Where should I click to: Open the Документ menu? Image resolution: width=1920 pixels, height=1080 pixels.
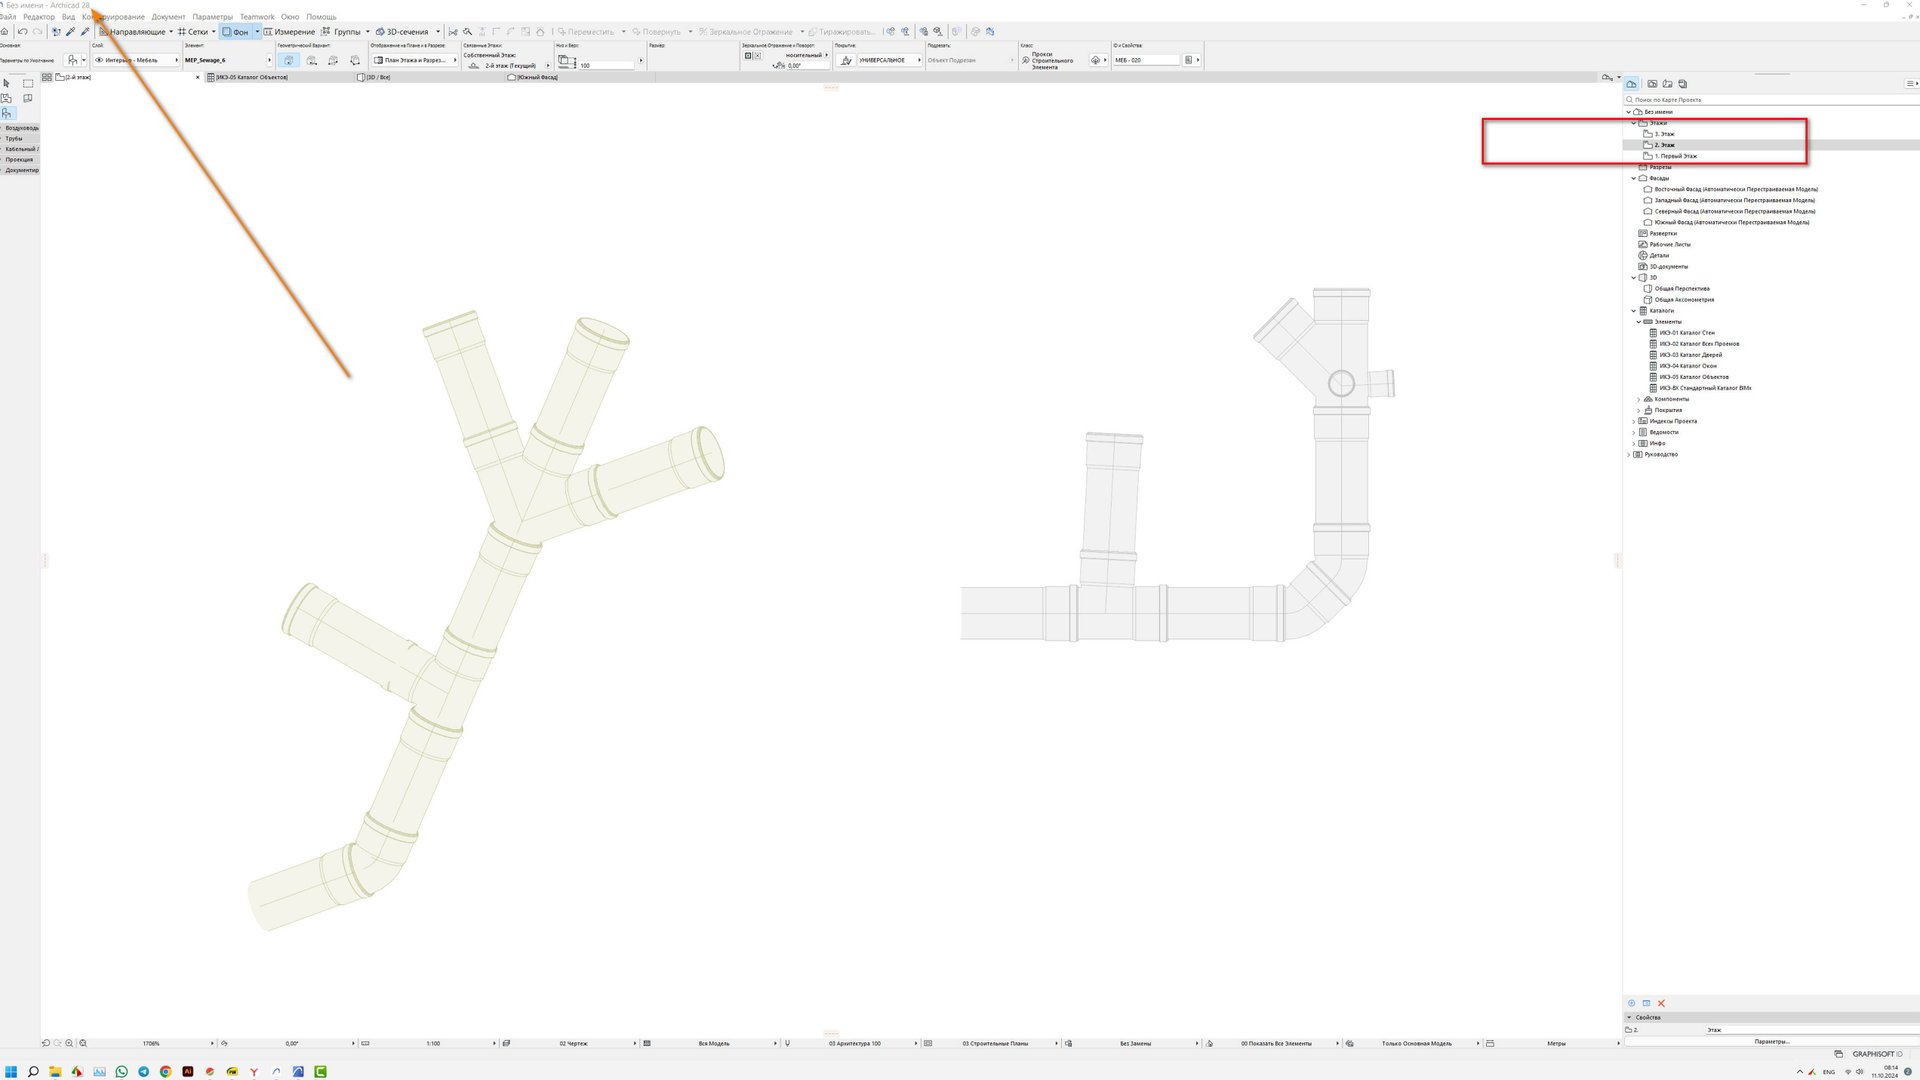point(168,17)
